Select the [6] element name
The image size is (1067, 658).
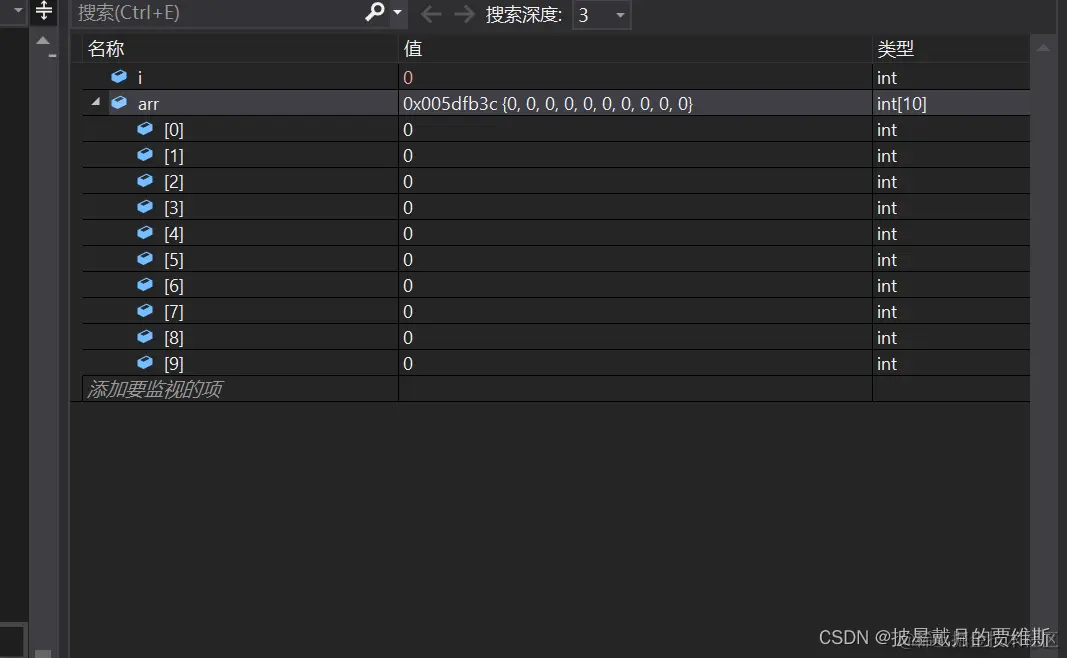174,286
